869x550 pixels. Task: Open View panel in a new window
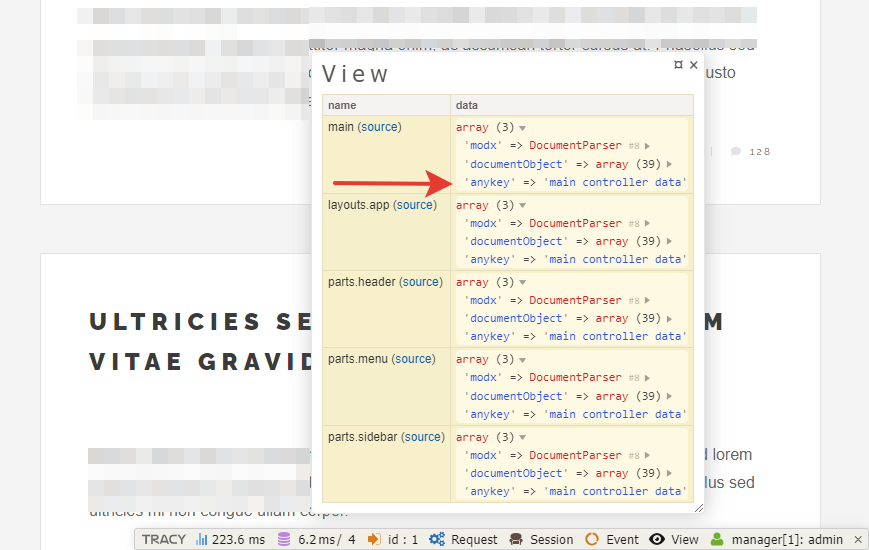pos(678,64)
